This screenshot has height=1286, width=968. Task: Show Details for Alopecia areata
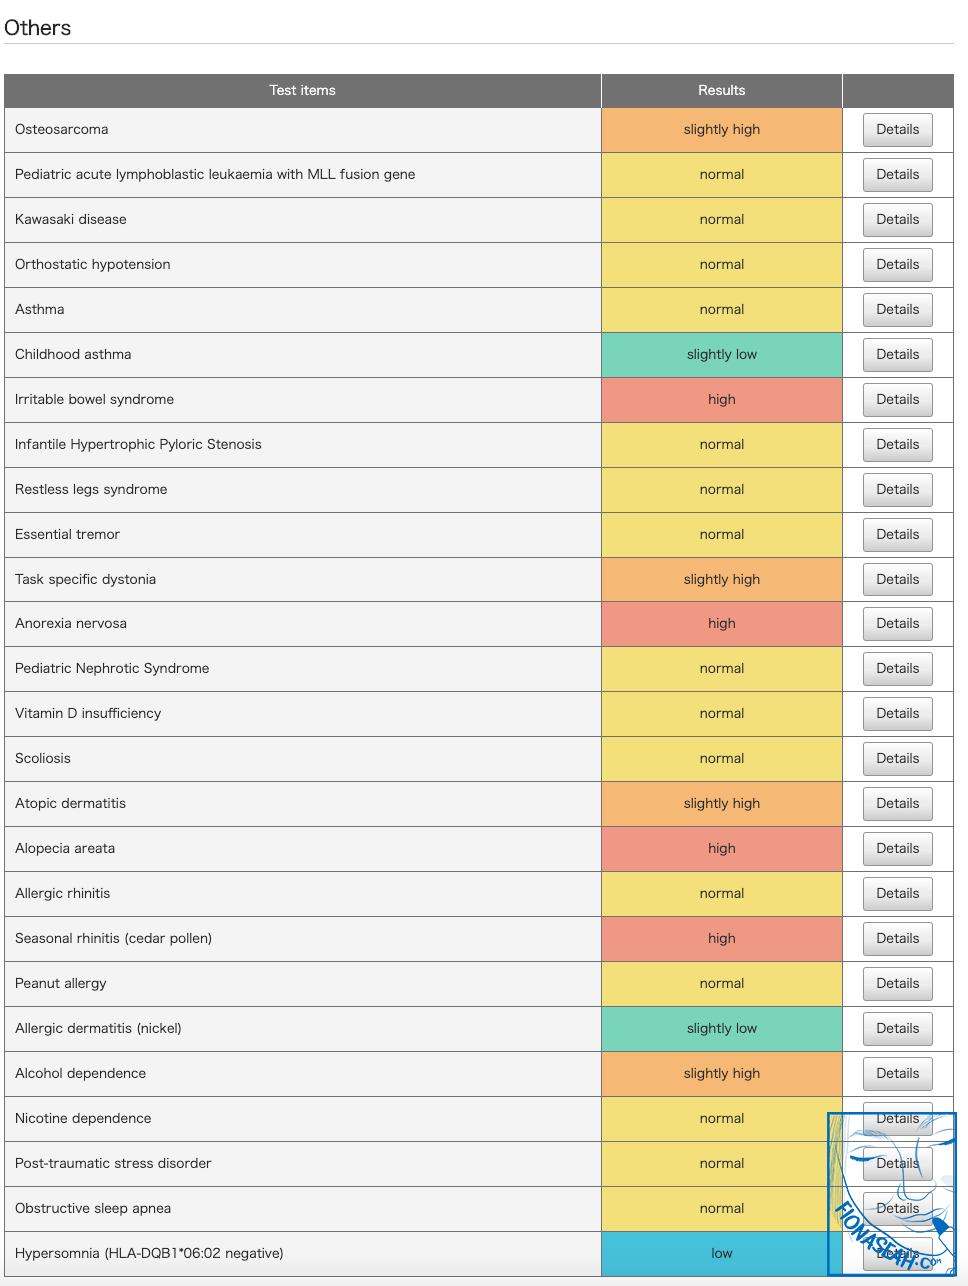[x=897, y=849]
